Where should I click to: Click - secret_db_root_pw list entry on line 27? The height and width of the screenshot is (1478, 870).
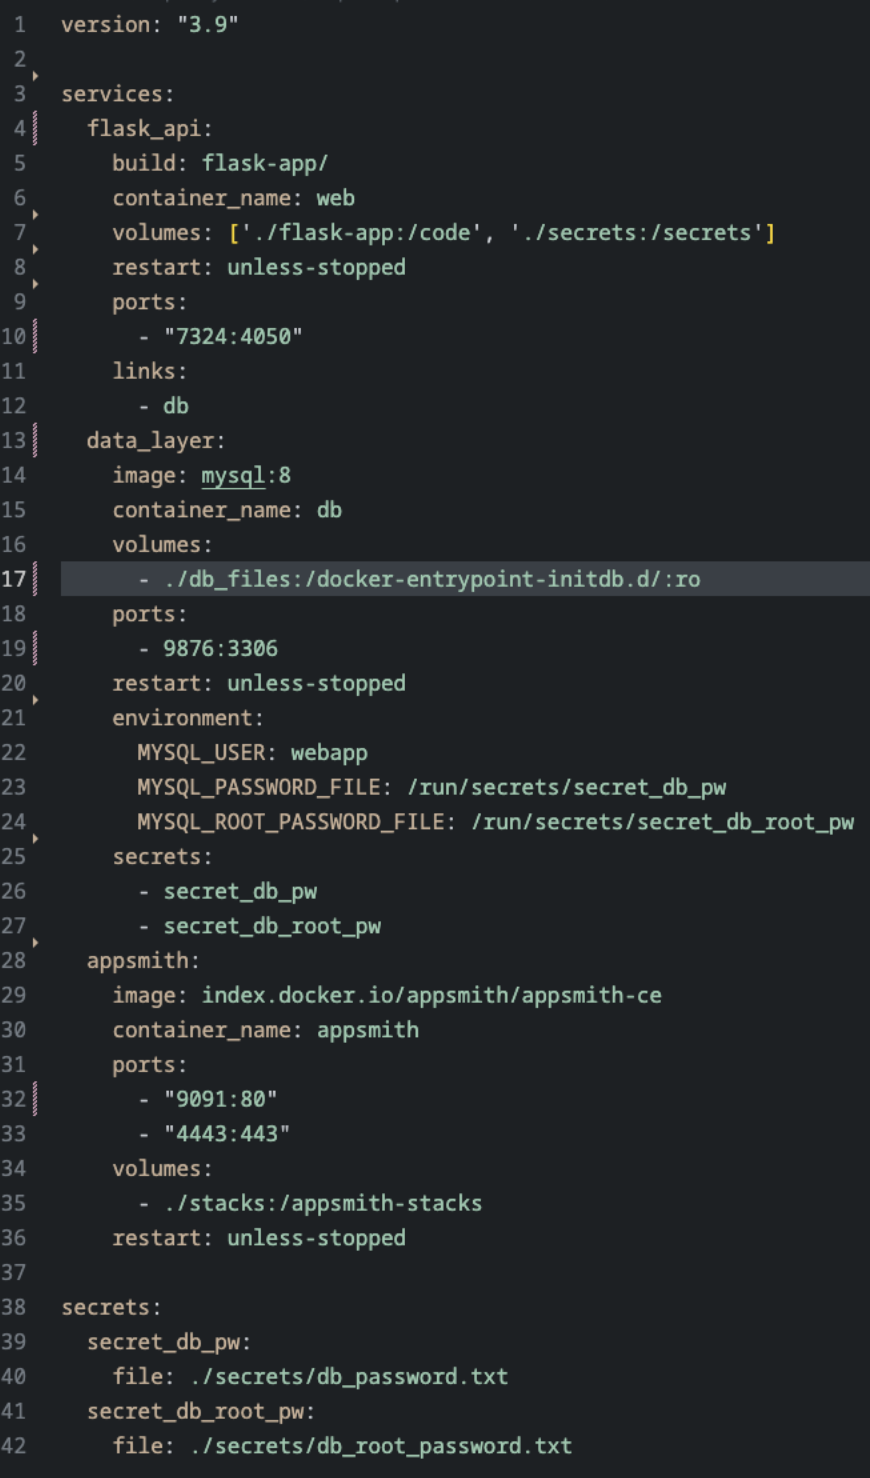point(260,927)
